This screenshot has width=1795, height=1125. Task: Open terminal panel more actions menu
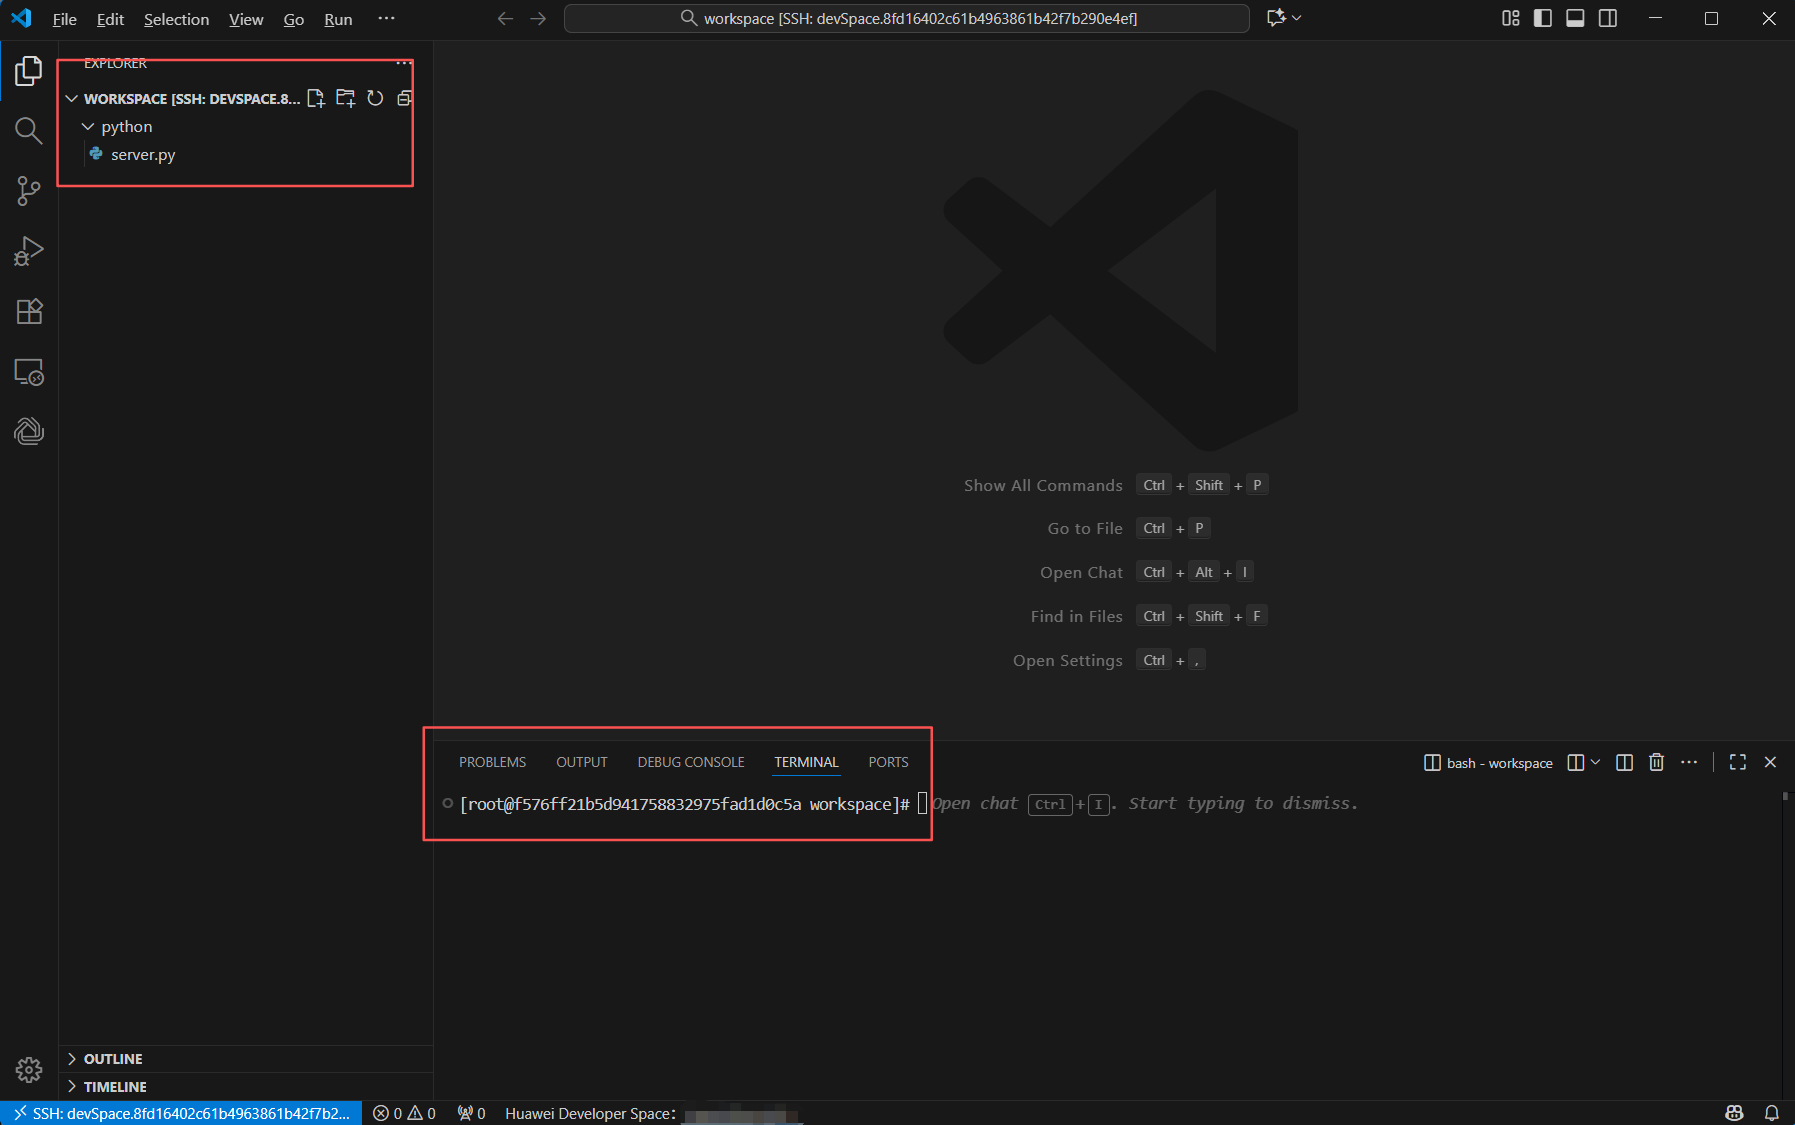1689,762
